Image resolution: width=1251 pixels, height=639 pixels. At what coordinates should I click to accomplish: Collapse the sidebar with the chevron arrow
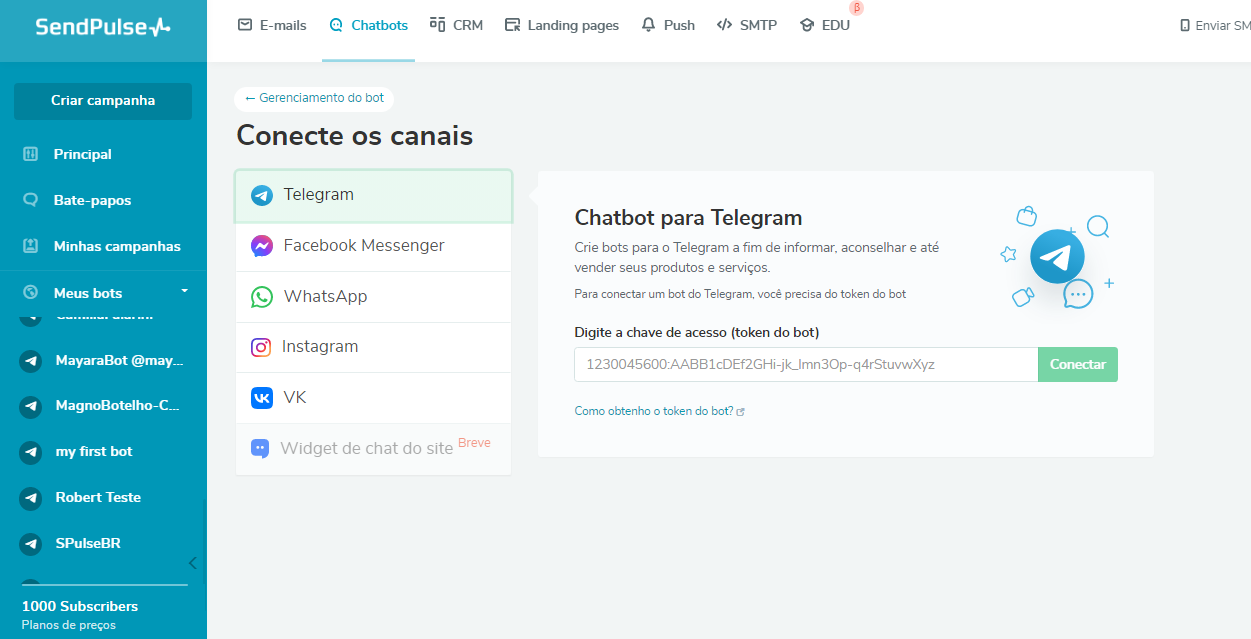[x=193, y=563]
